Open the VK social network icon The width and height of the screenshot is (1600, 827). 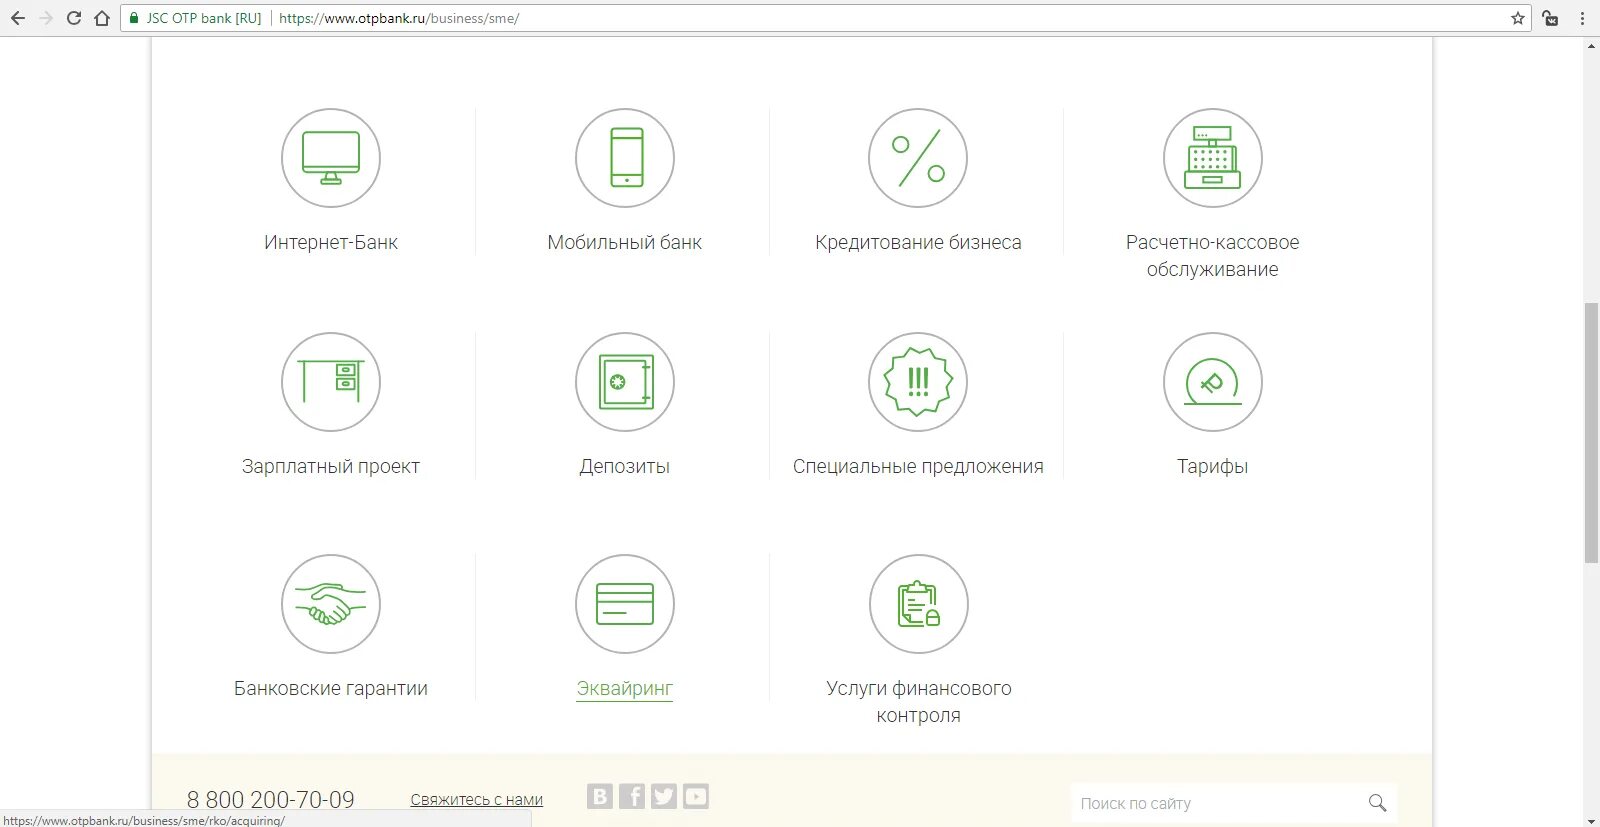pyautogui.click(x=600, y=796)
